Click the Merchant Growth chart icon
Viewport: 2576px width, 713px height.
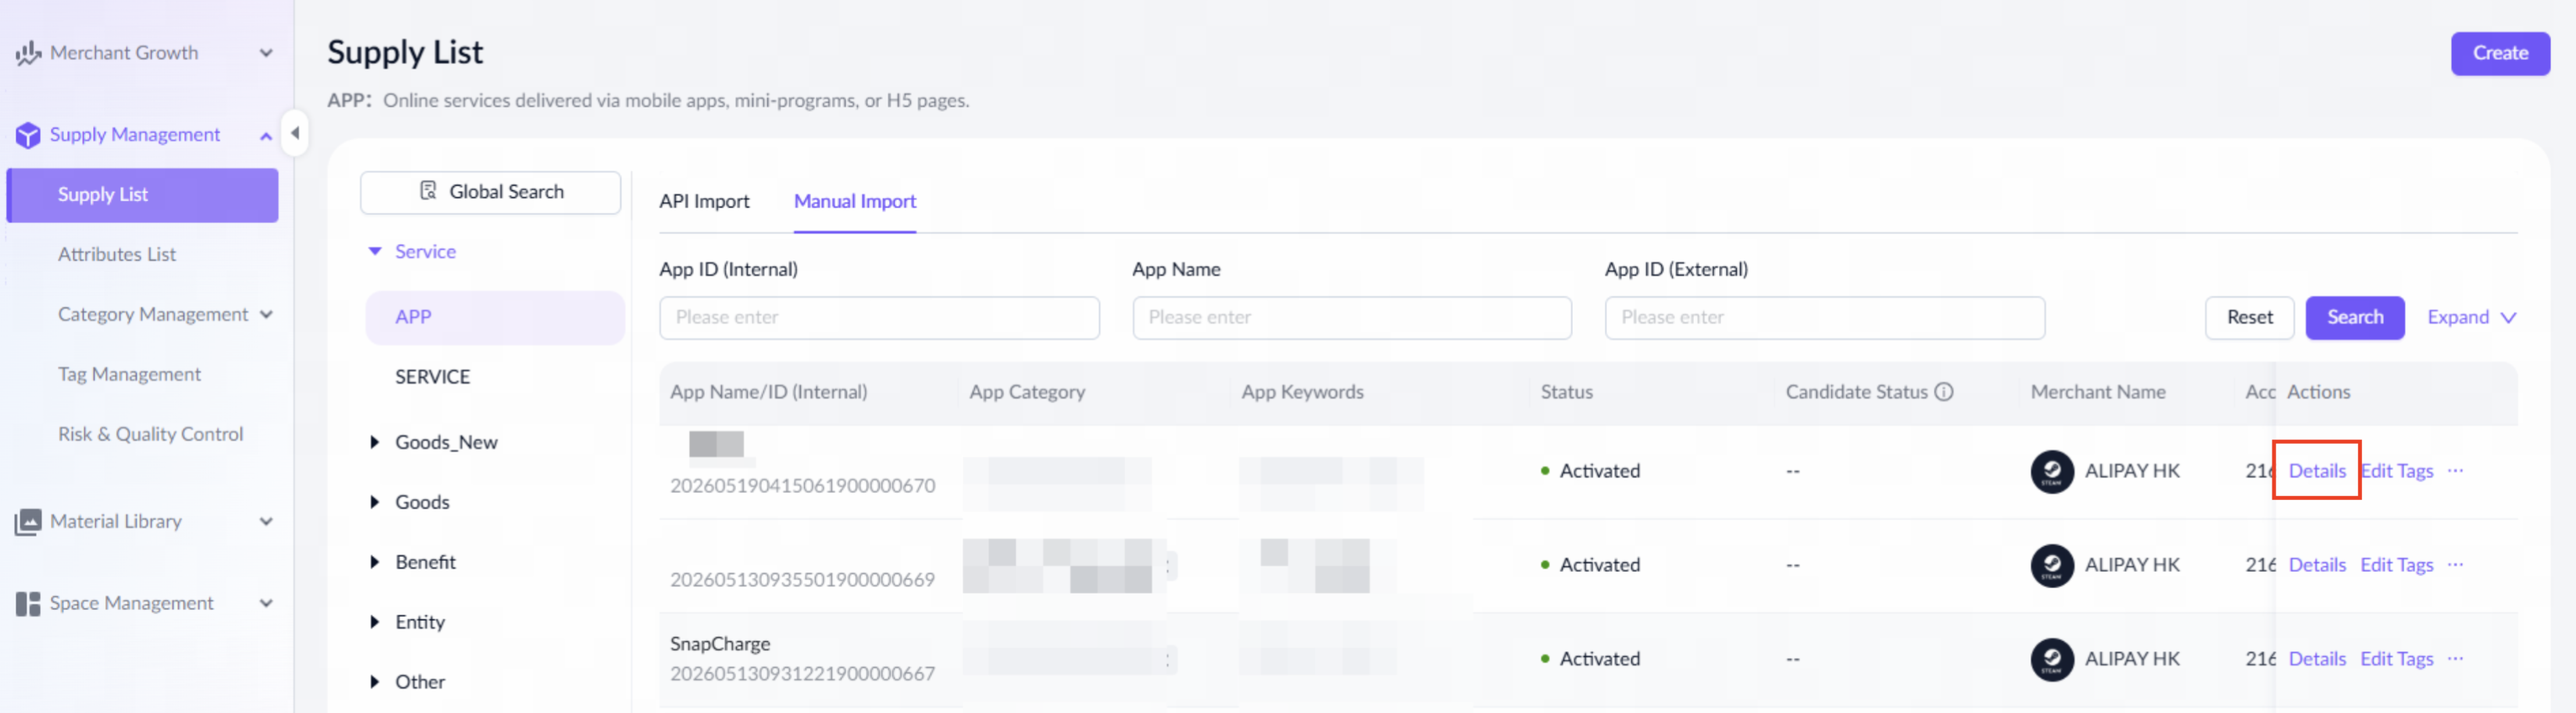tap(28, 53)
